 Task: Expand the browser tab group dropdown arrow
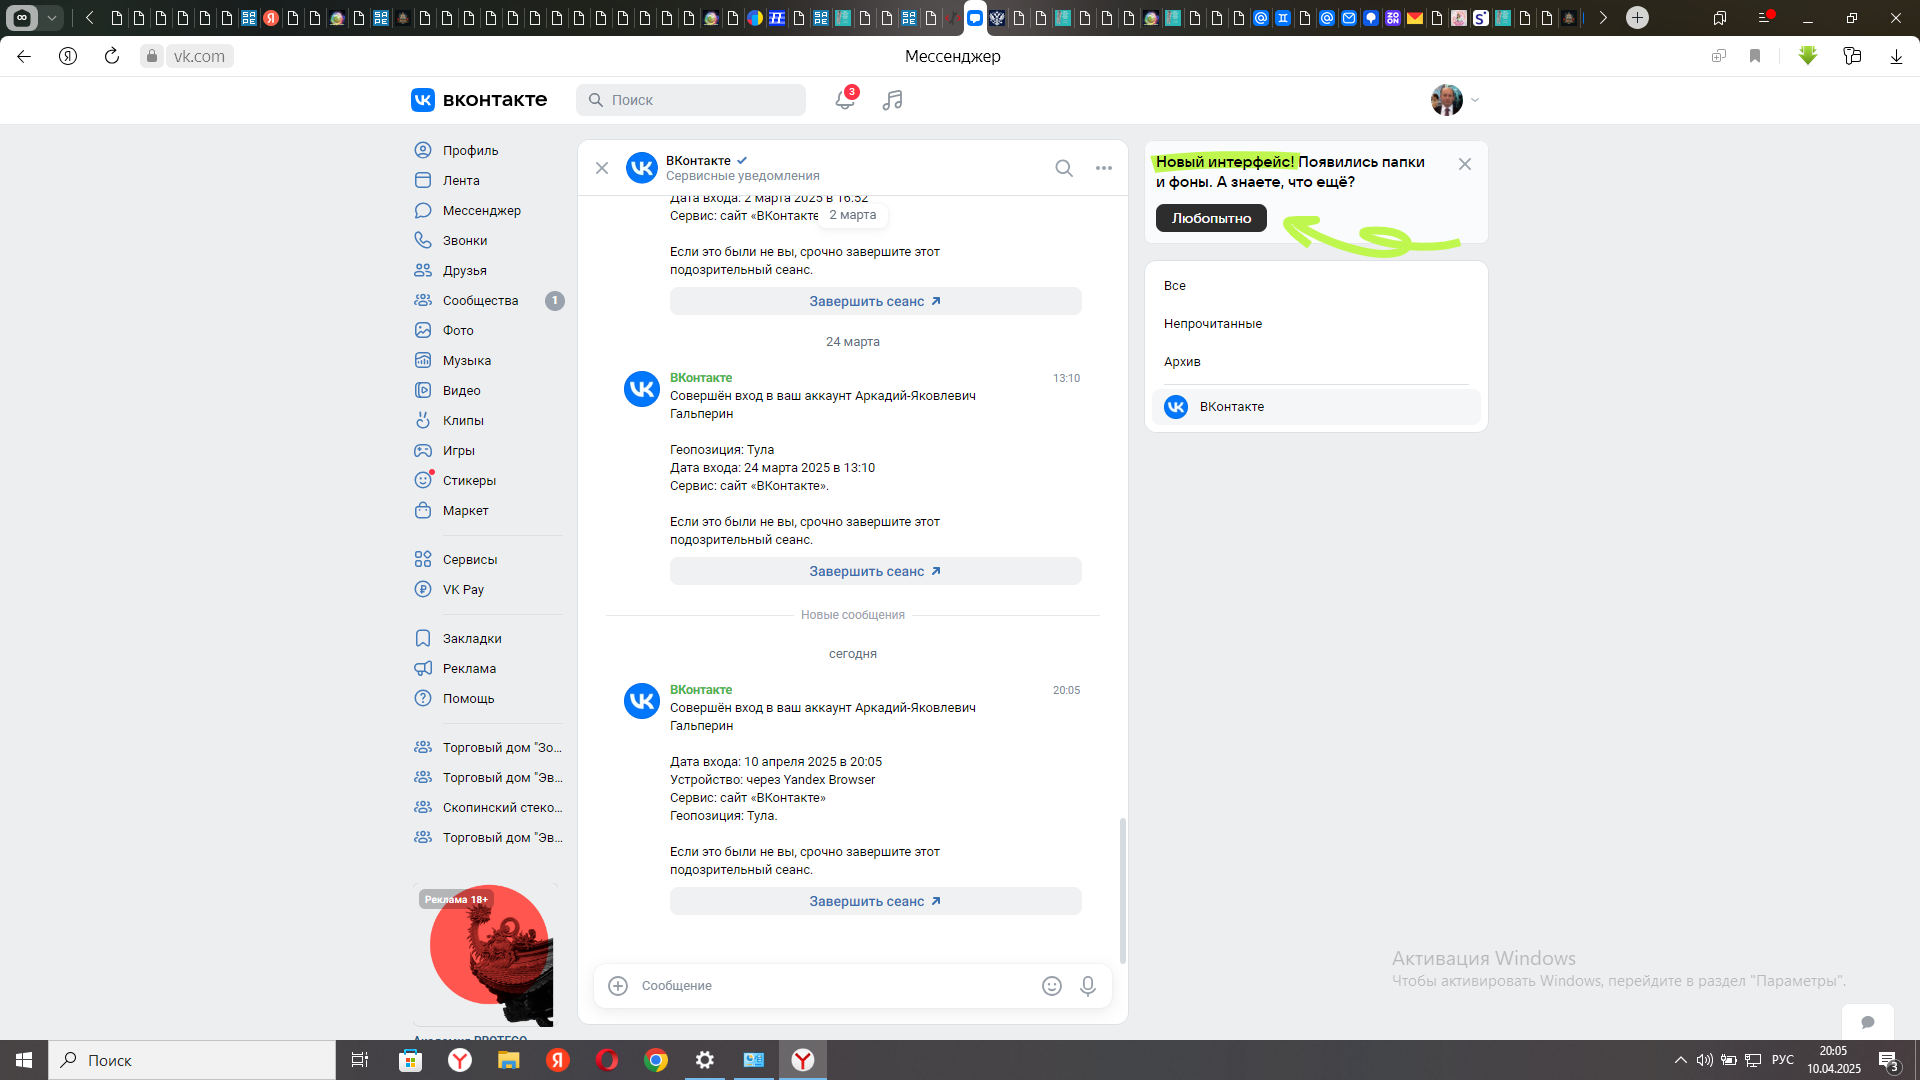(x=52, y=17)
